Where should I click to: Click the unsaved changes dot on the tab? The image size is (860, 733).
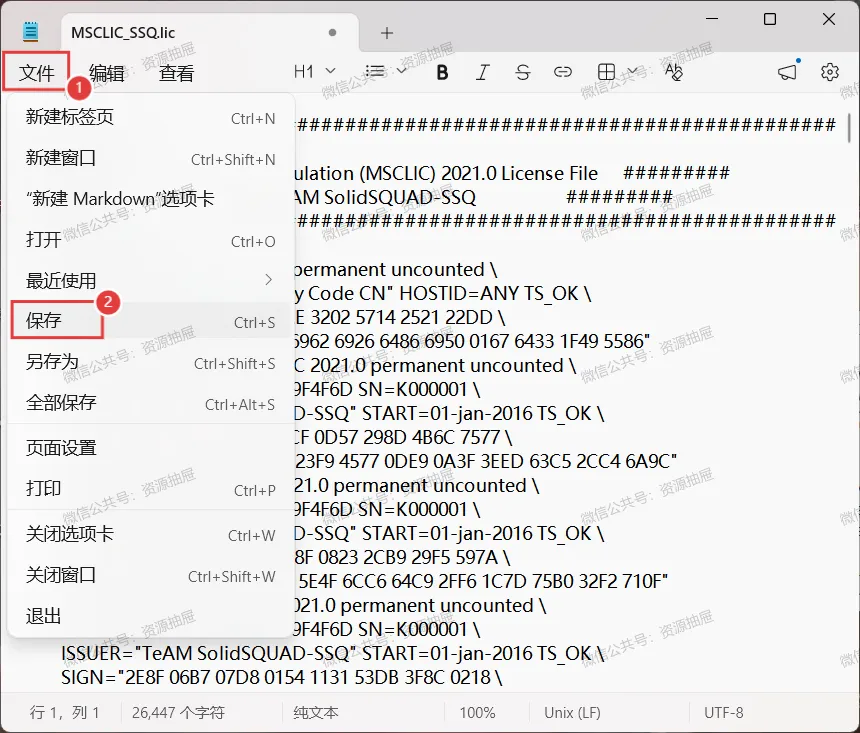coord(332,33)
